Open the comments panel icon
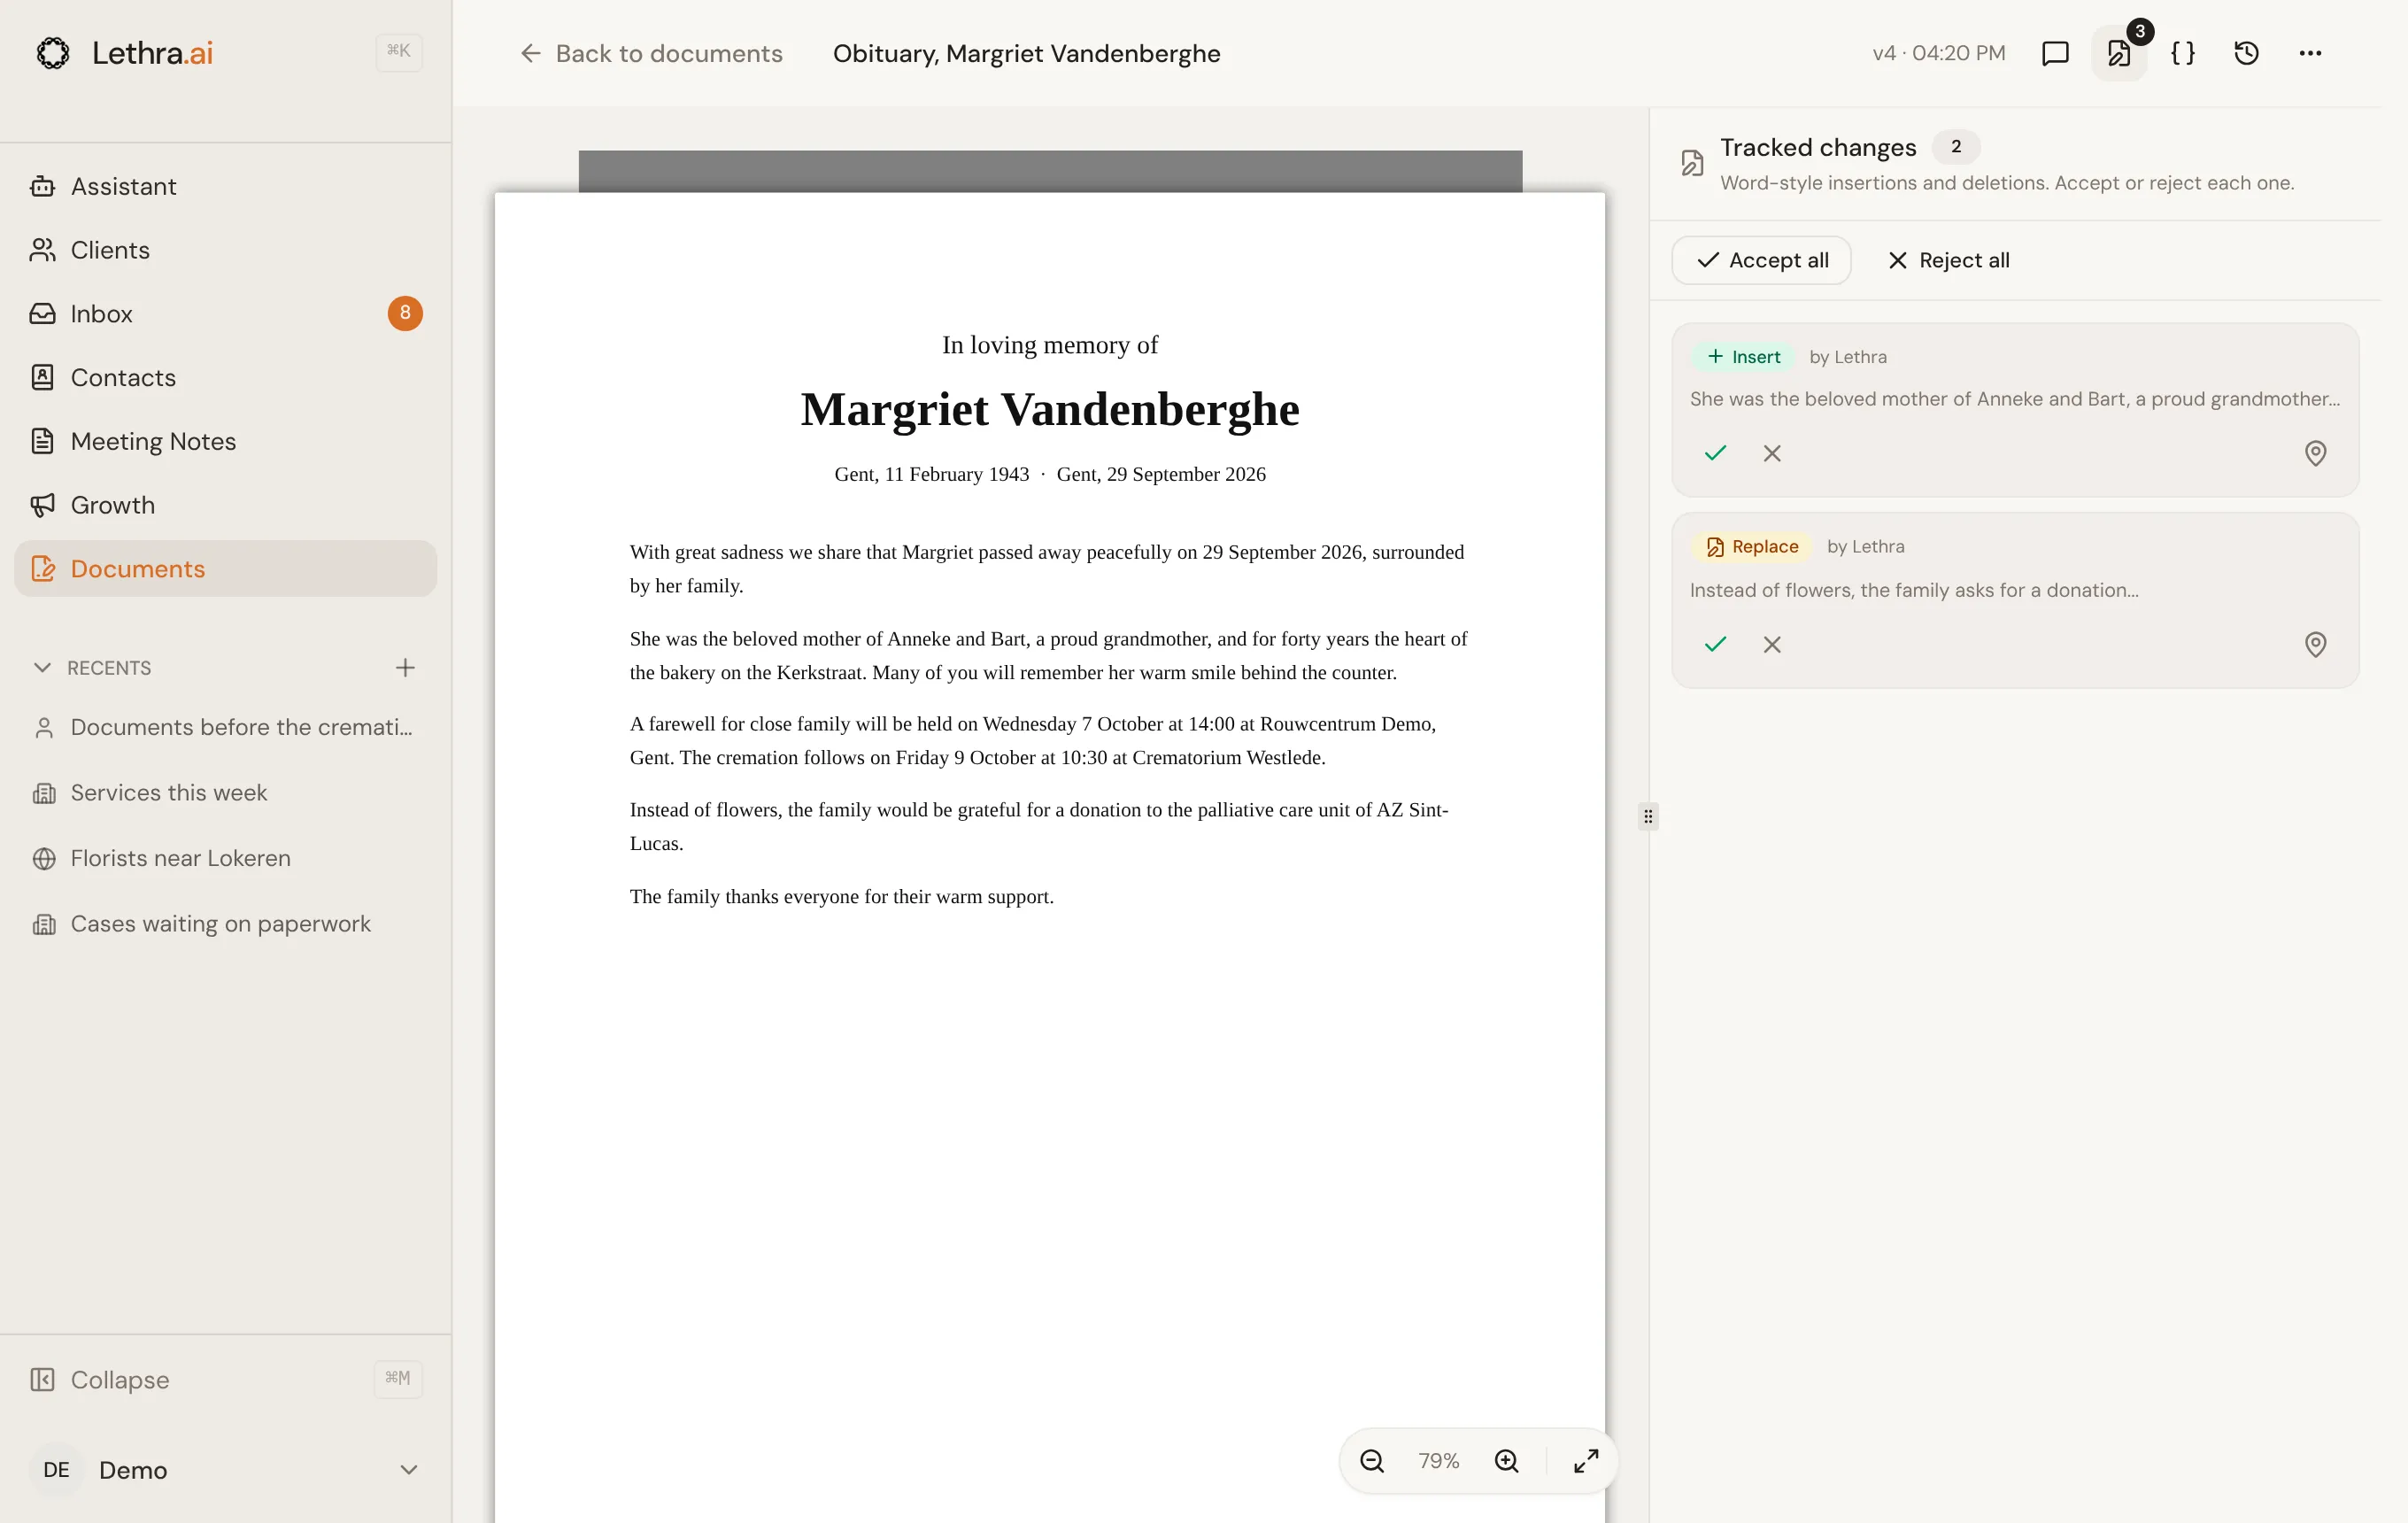 click(2054, 53)
